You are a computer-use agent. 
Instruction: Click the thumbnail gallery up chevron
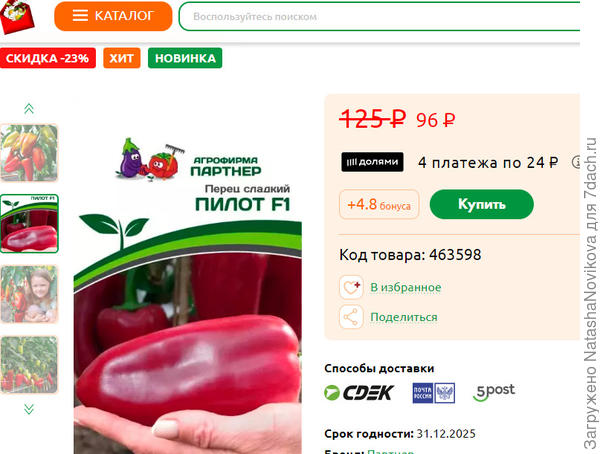(x=29, y=109)
